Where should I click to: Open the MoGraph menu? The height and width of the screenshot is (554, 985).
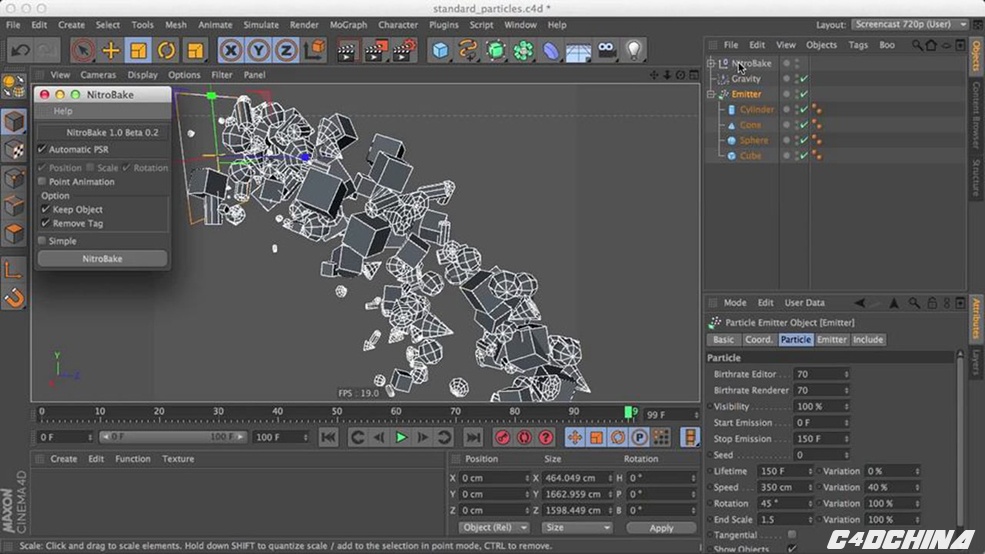pyautogui.click(x=348, y=24)
